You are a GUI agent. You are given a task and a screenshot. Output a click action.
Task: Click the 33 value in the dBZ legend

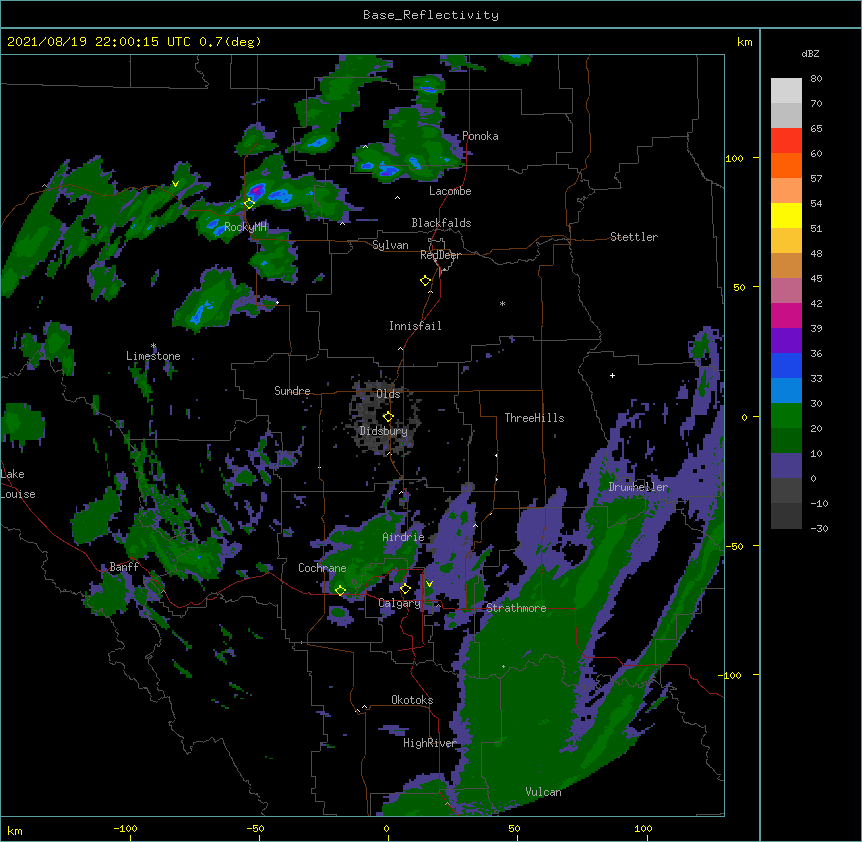click(x=816, y=379)
